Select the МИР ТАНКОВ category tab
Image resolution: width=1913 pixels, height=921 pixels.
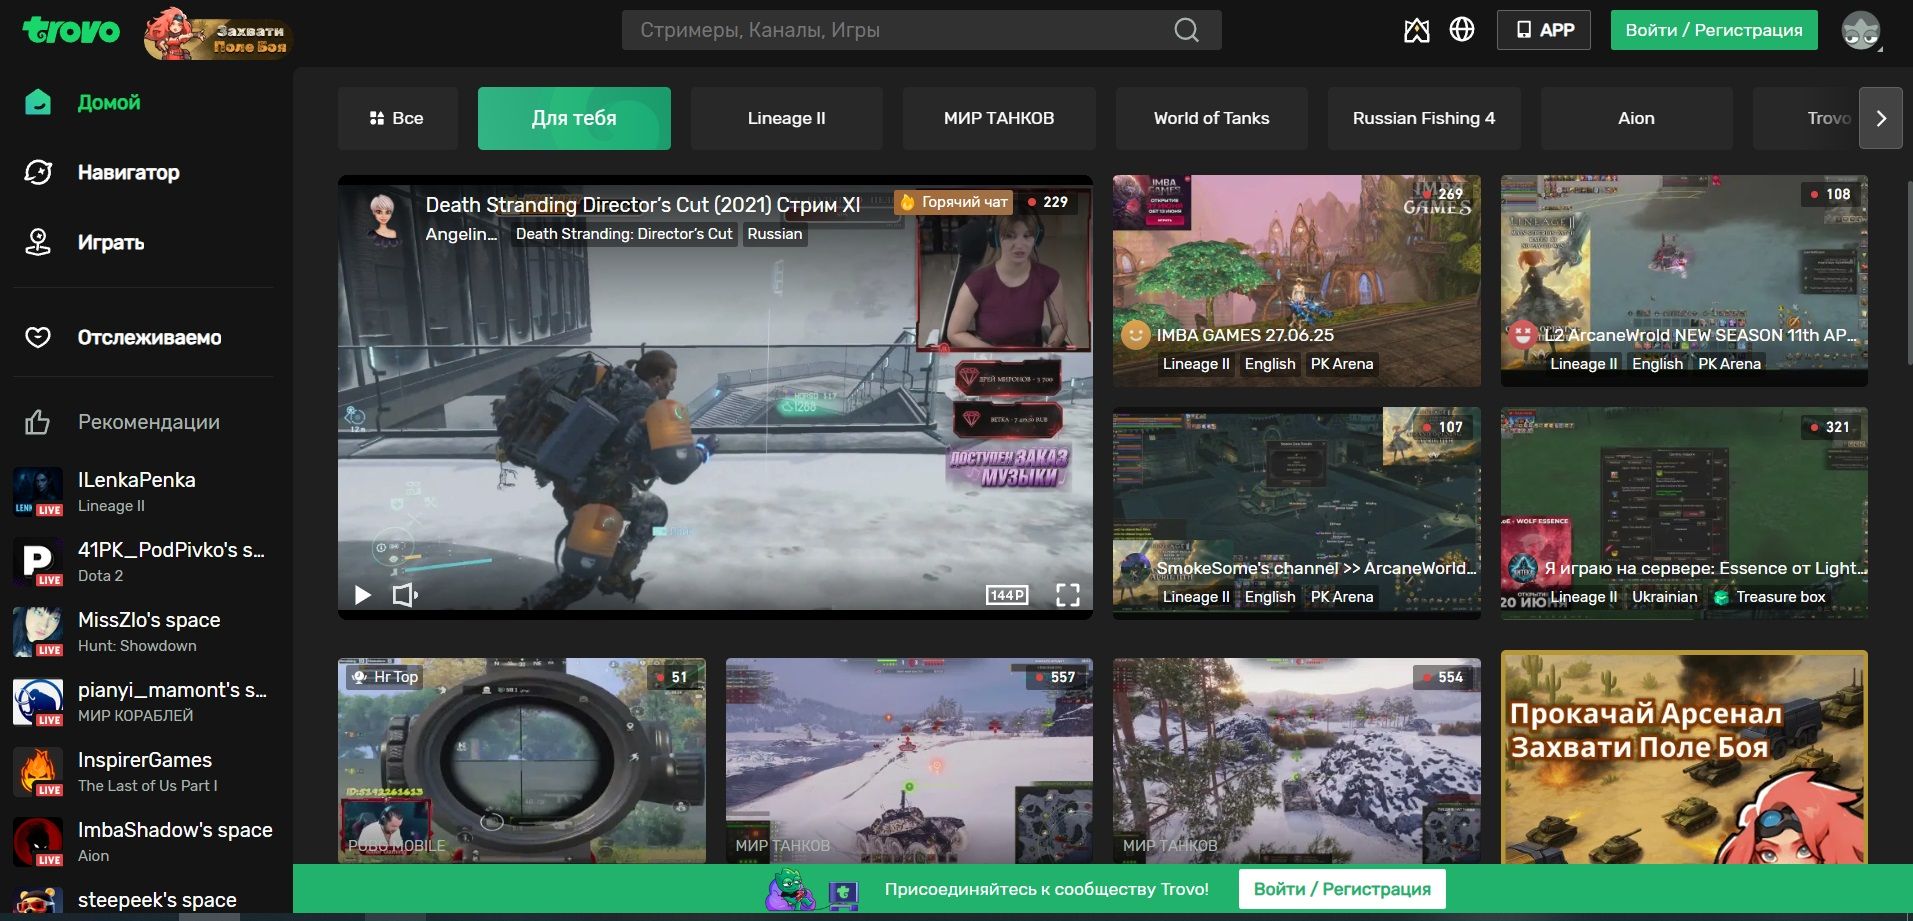pyautogui.click(x=999, y=118)
